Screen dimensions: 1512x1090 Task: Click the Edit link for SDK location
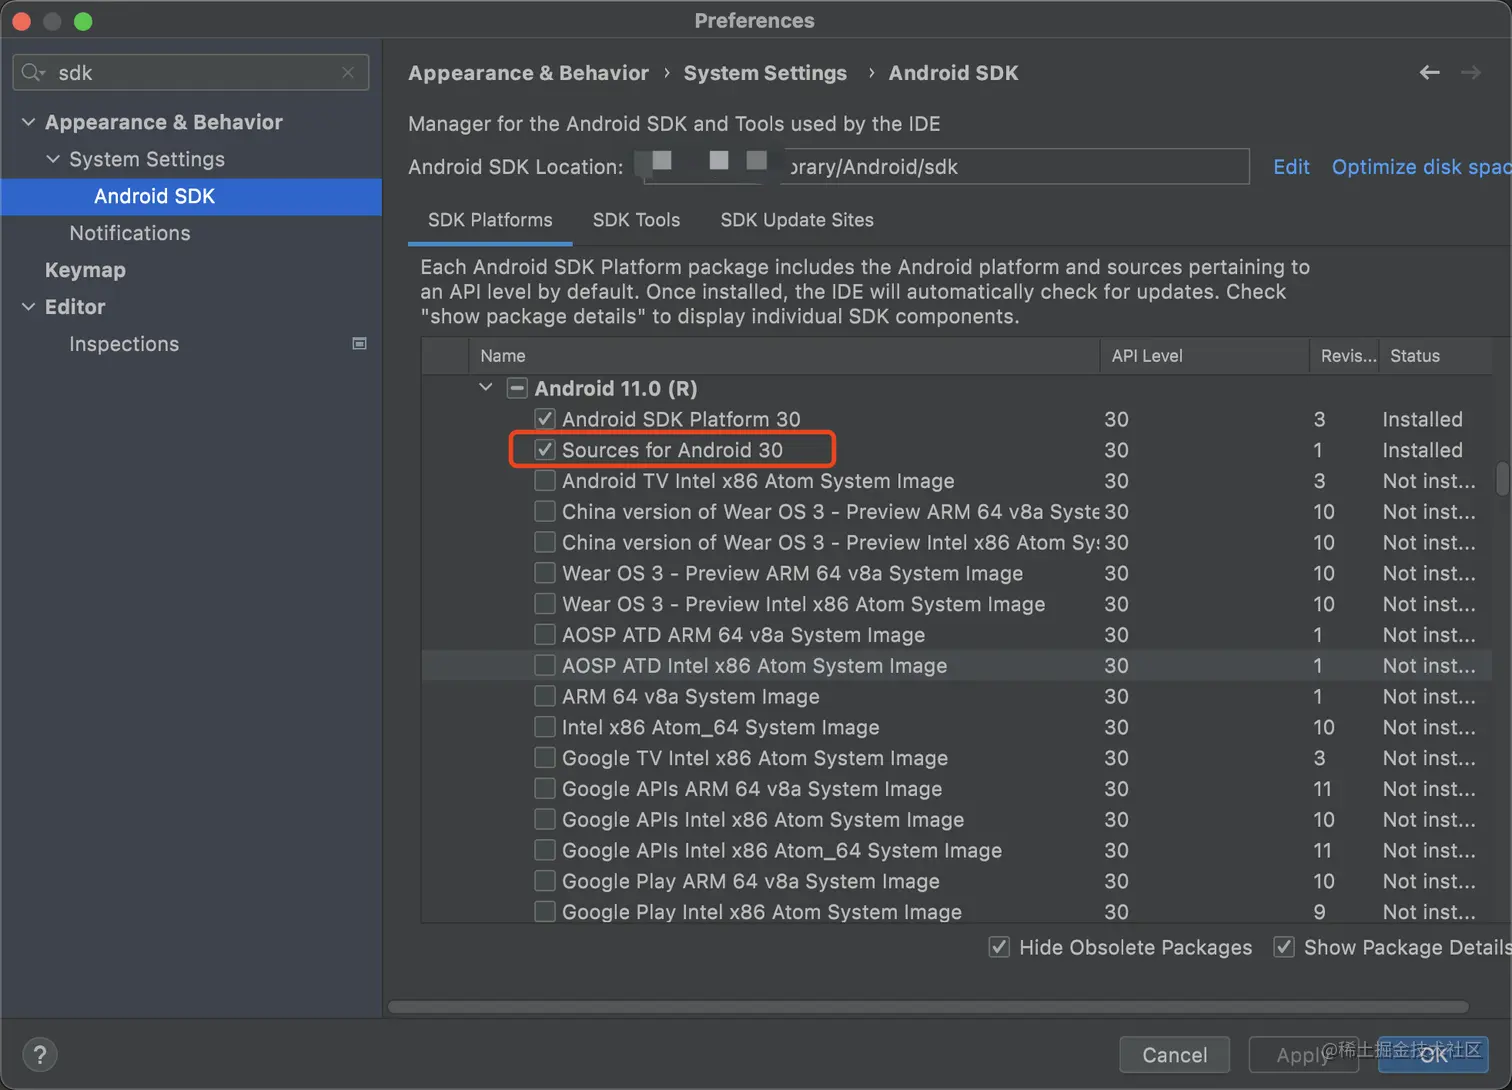tap(1291, 167)
